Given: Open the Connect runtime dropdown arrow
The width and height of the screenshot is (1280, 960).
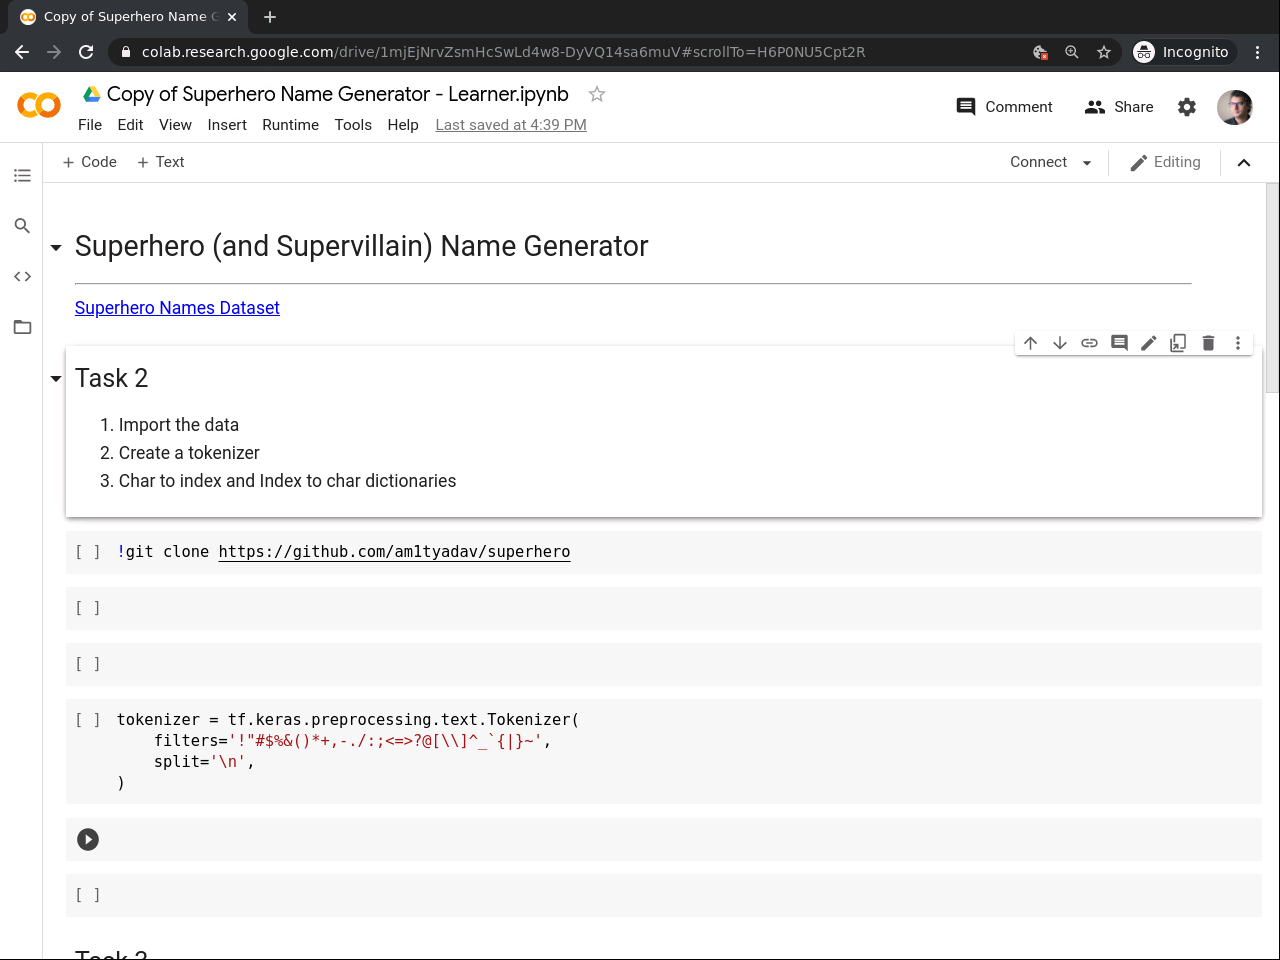Looking at the screenshot, I should pos(1087,163).
